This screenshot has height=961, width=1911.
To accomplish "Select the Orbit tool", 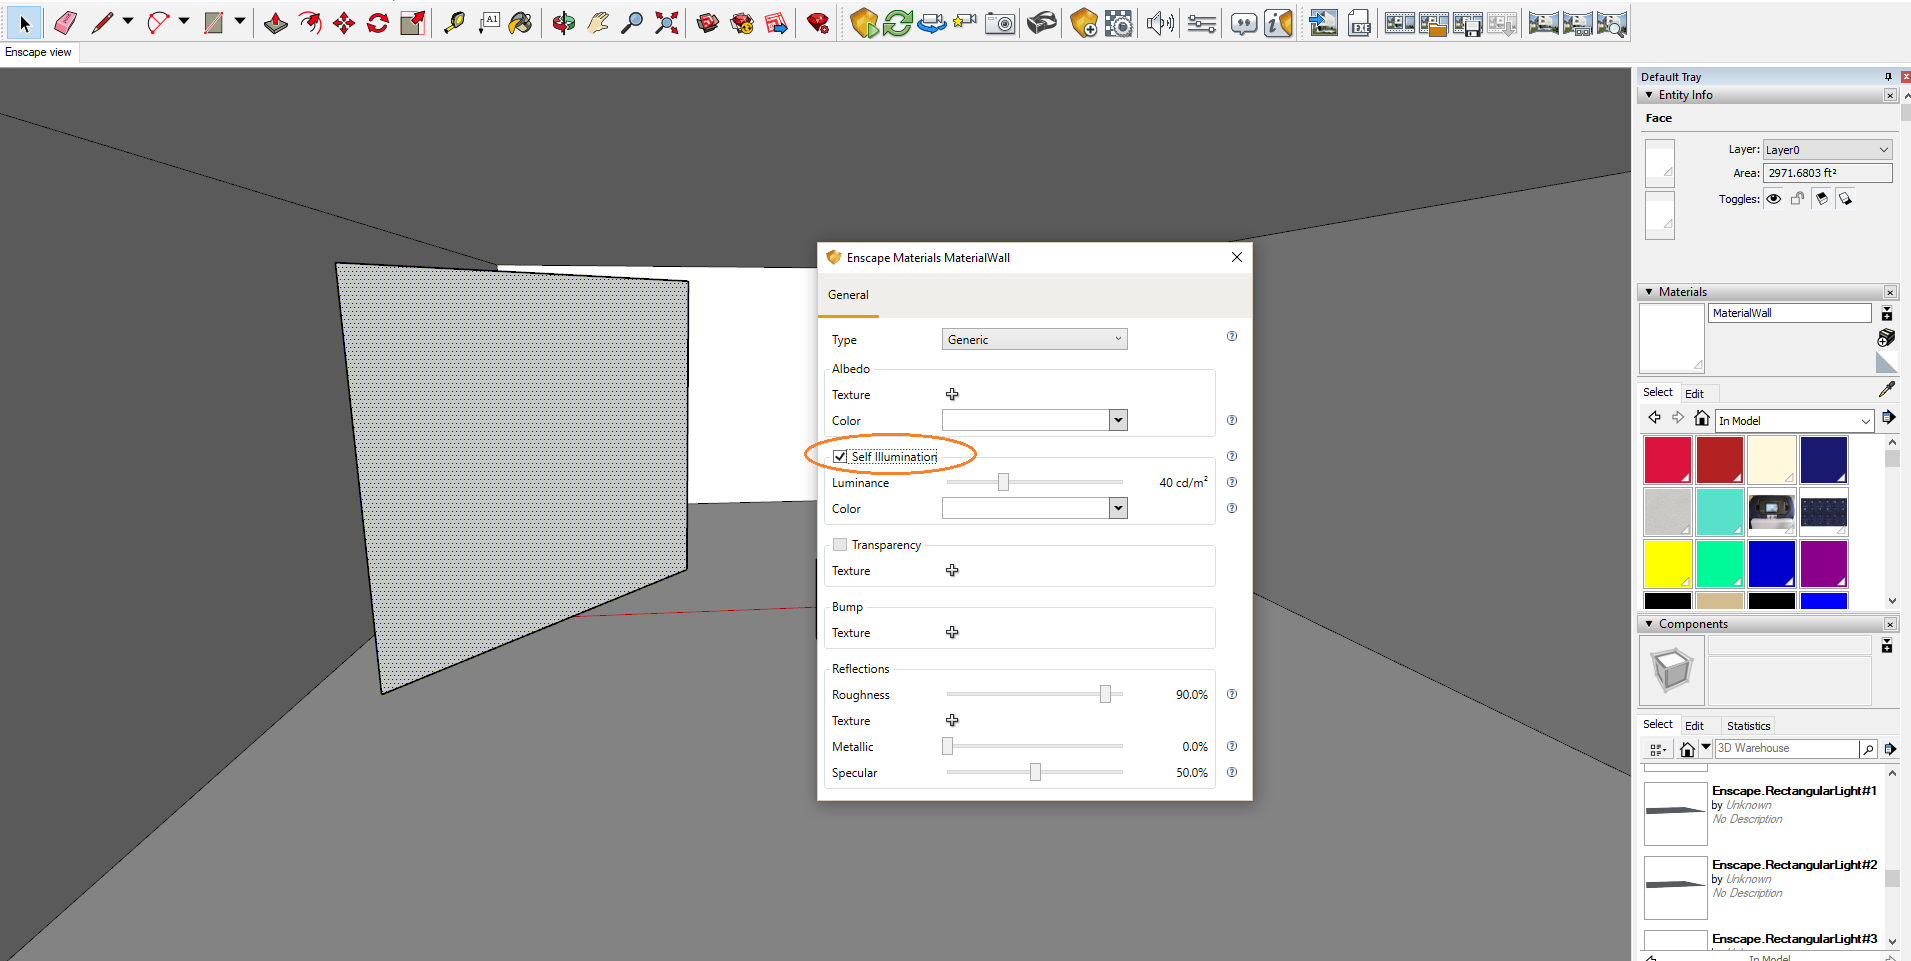I will pos(564,23).
